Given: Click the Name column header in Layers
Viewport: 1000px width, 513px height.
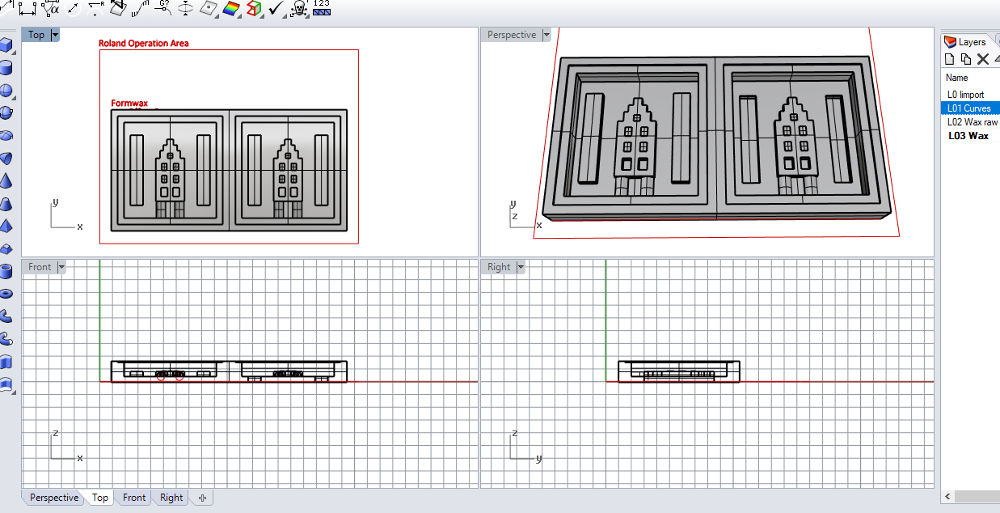Looking at the screenshot, I should pyautogui.click(x=957, y=77).
